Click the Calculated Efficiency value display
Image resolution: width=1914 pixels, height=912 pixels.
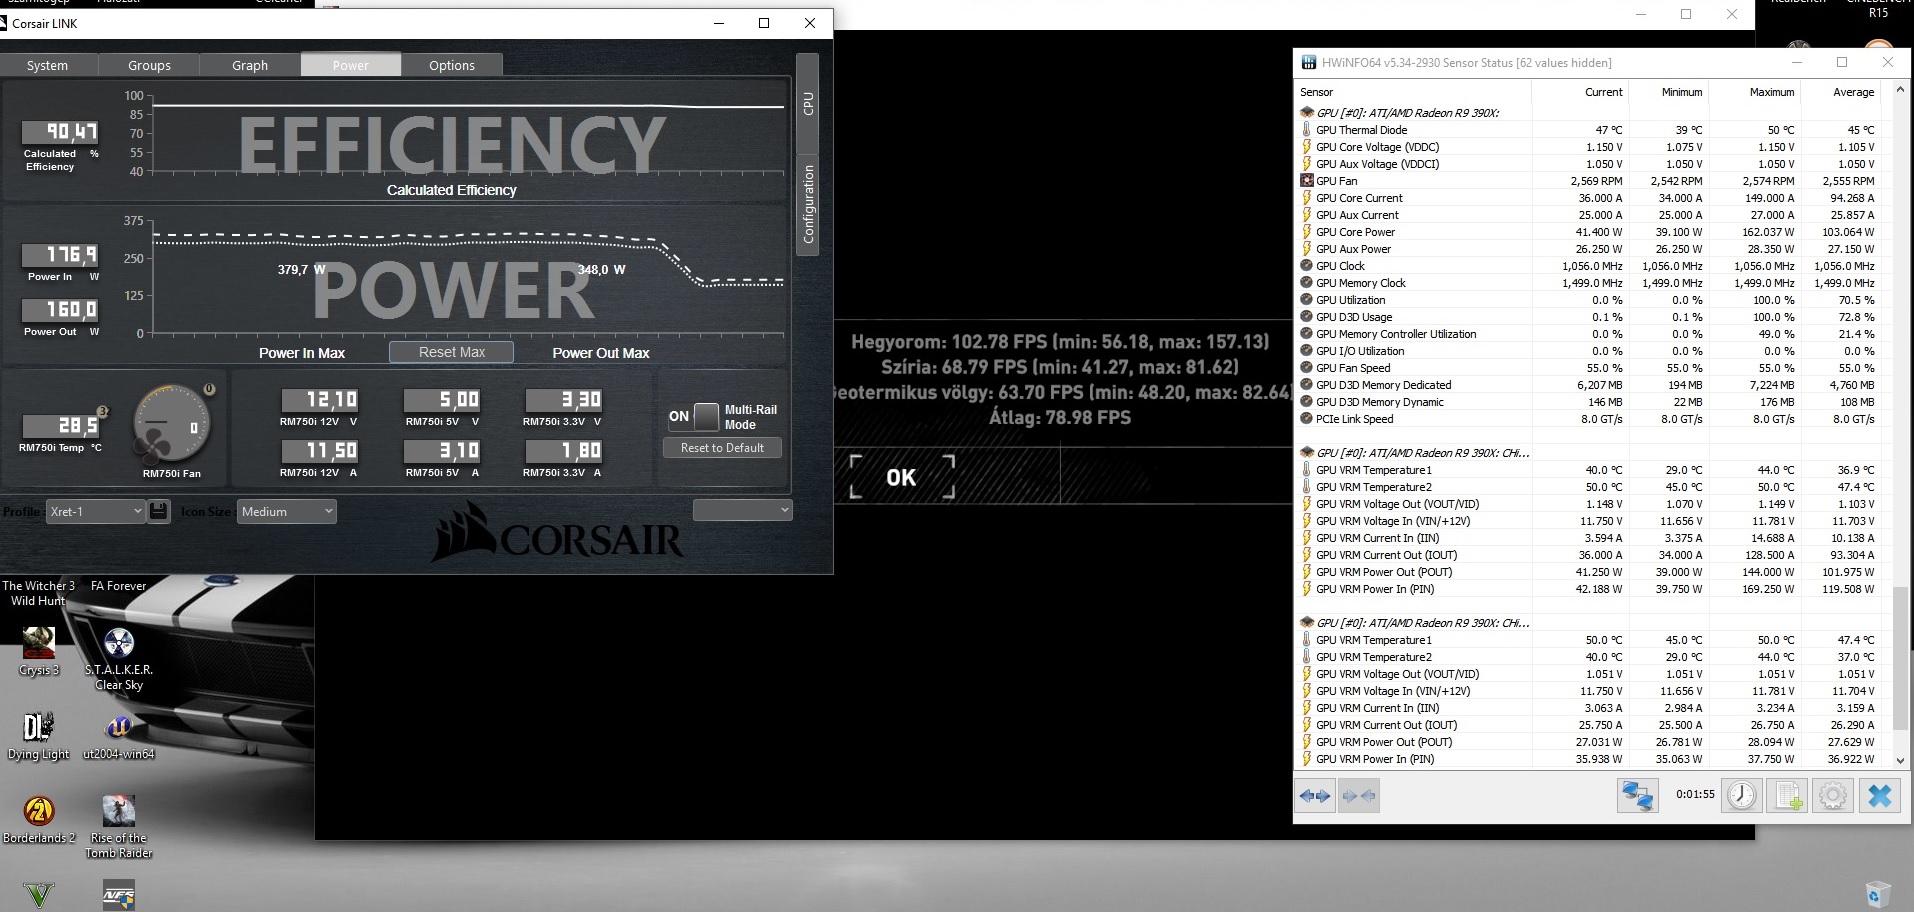click(x=61, y=132)
